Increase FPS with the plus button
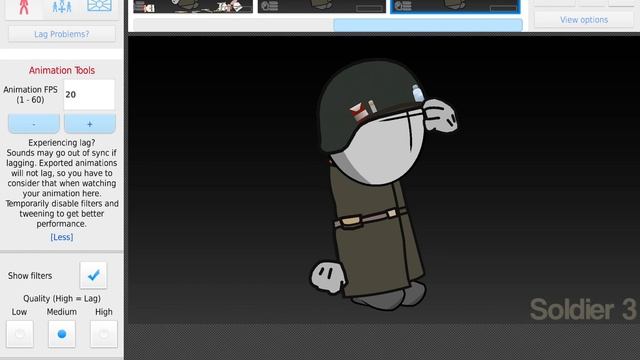The image size is (640, 360). coord(90,124)
